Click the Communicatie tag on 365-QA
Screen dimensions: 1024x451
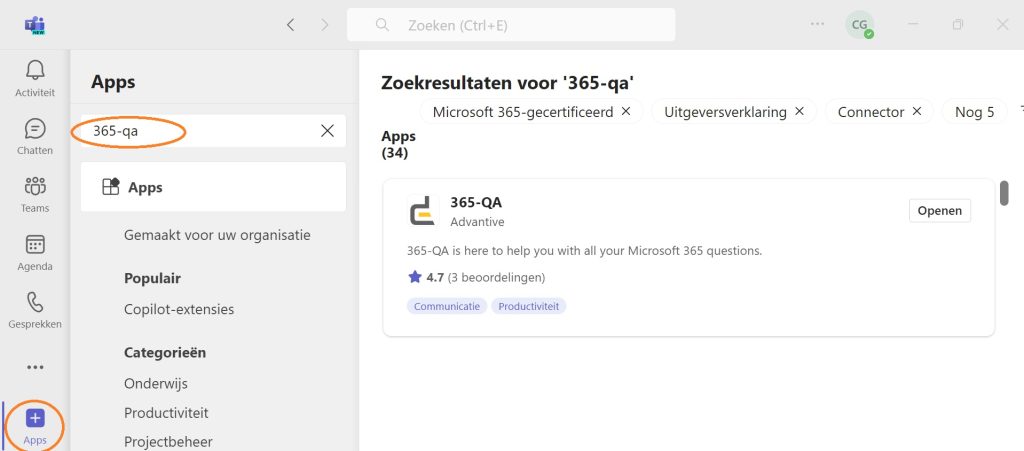pyautogui.click(x=447, y=306)
